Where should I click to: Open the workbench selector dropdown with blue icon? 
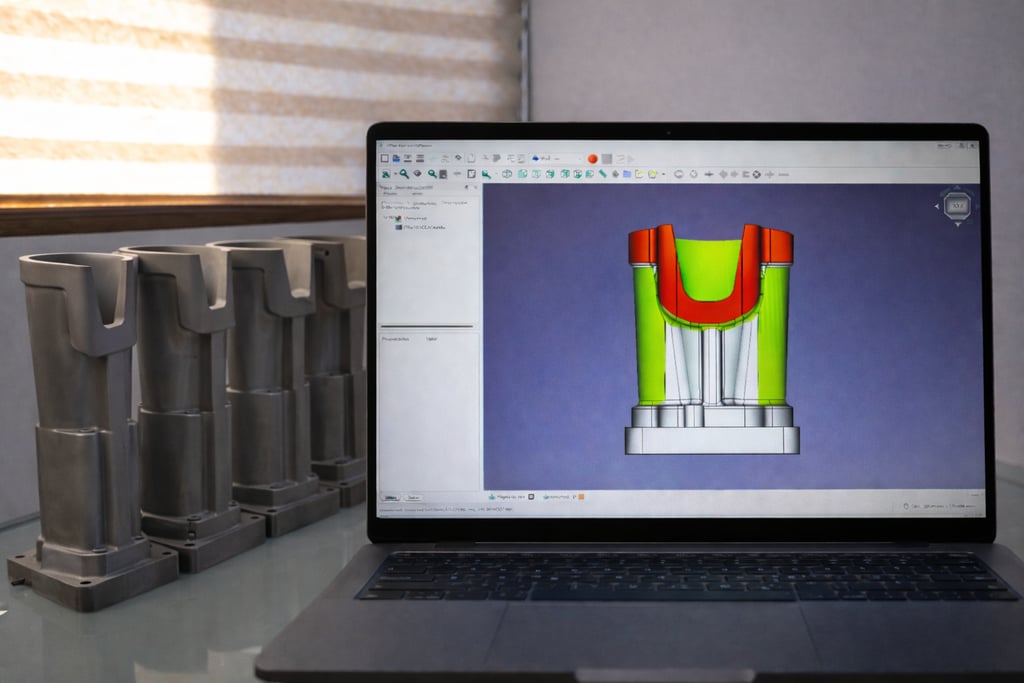pyautogui.click(x=556, y=159)
